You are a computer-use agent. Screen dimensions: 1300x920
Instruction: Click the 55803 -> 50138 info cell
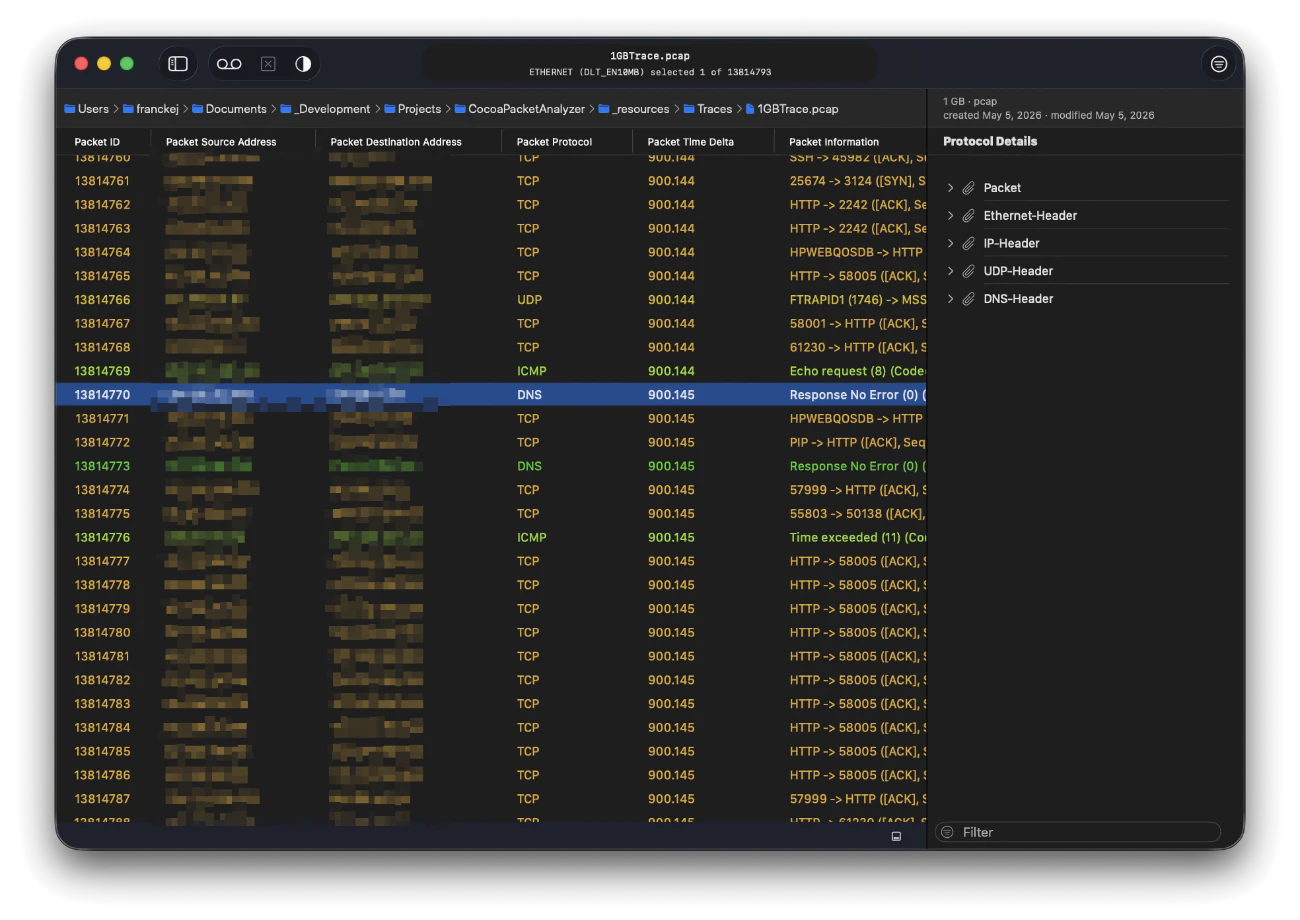[858, 514]
